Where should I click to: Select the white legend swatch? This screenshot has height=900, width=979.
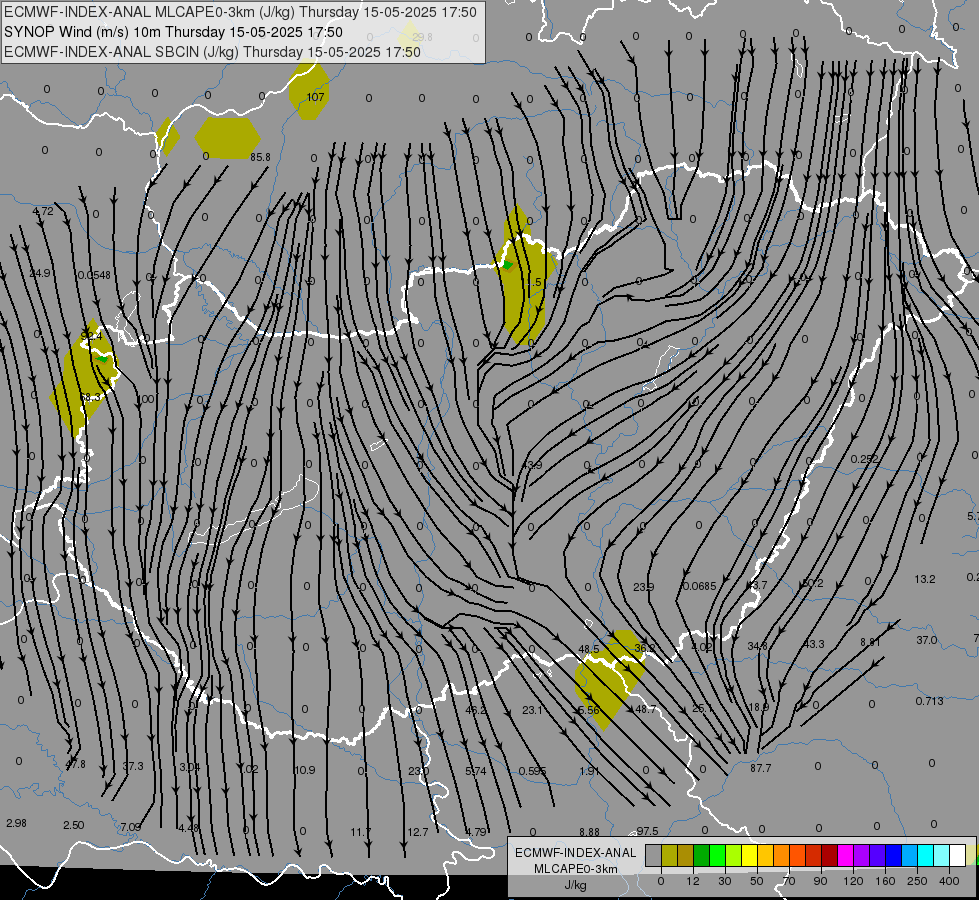click(x=957, y=855)
